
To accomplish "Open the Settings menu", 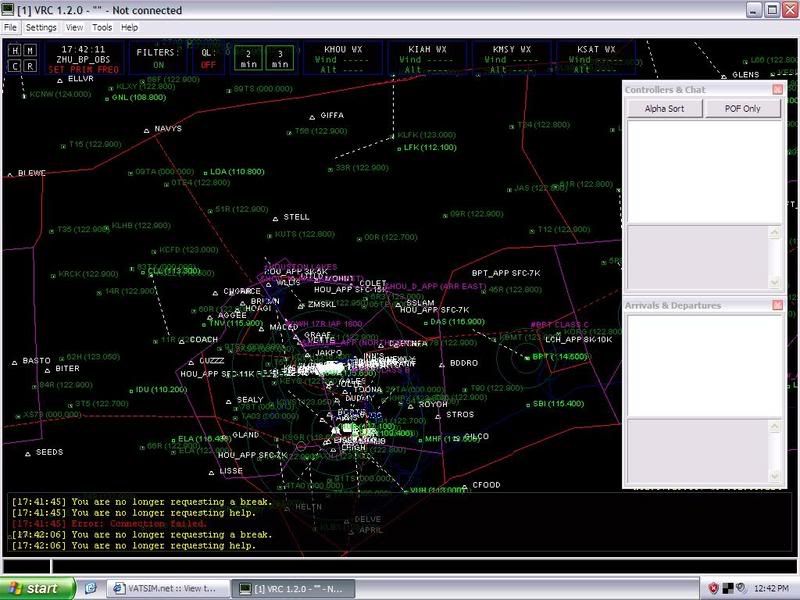I will [41, 28].
